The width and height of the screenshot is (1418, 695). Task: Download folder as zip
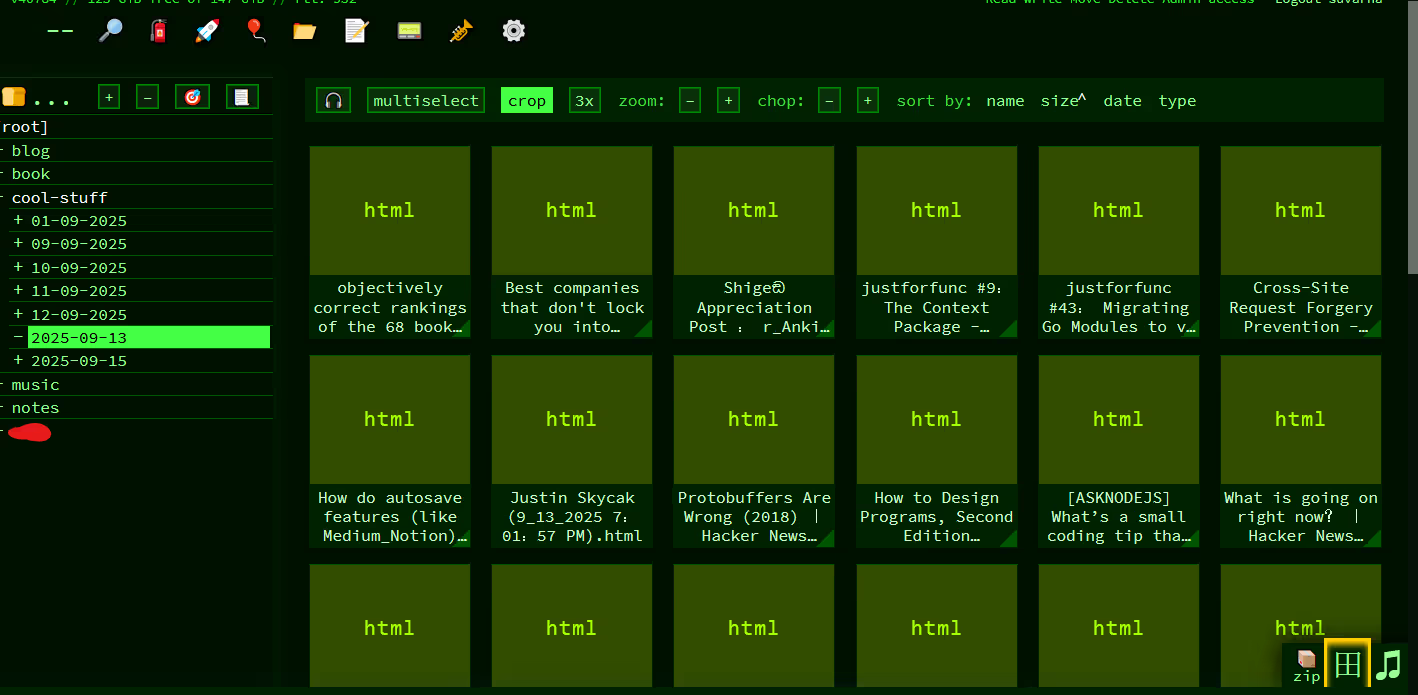click(1306, 665)
